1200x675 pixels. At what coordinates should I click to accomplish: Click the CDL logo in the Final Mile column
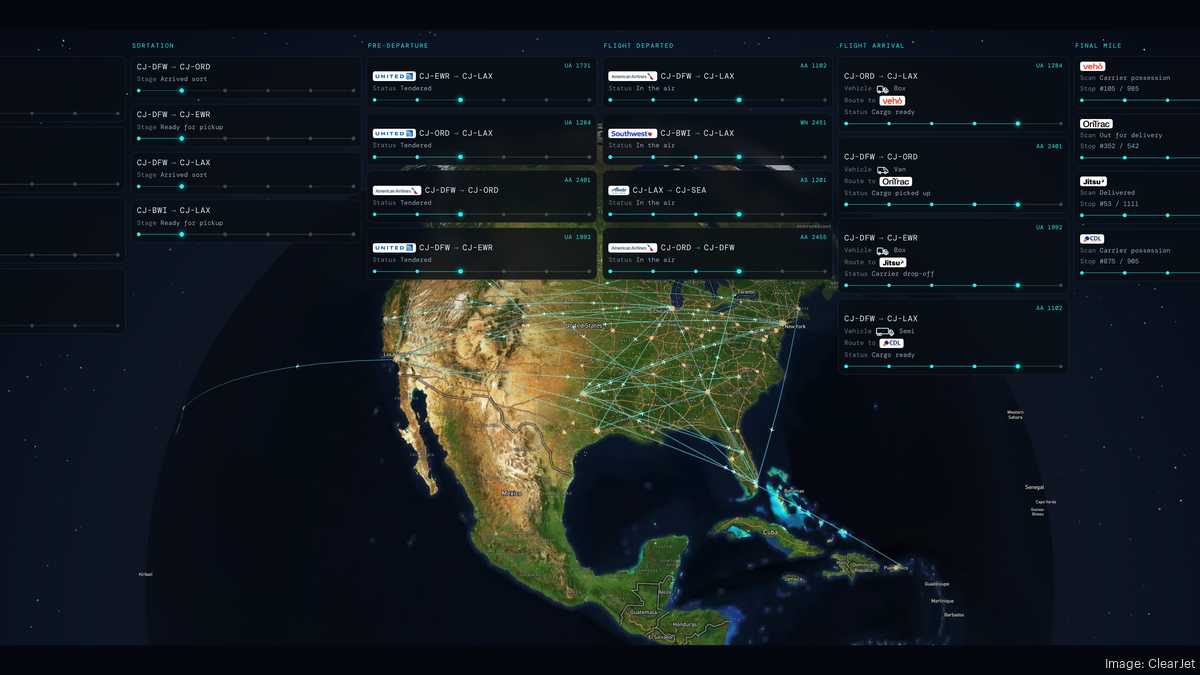(1092, 239)
